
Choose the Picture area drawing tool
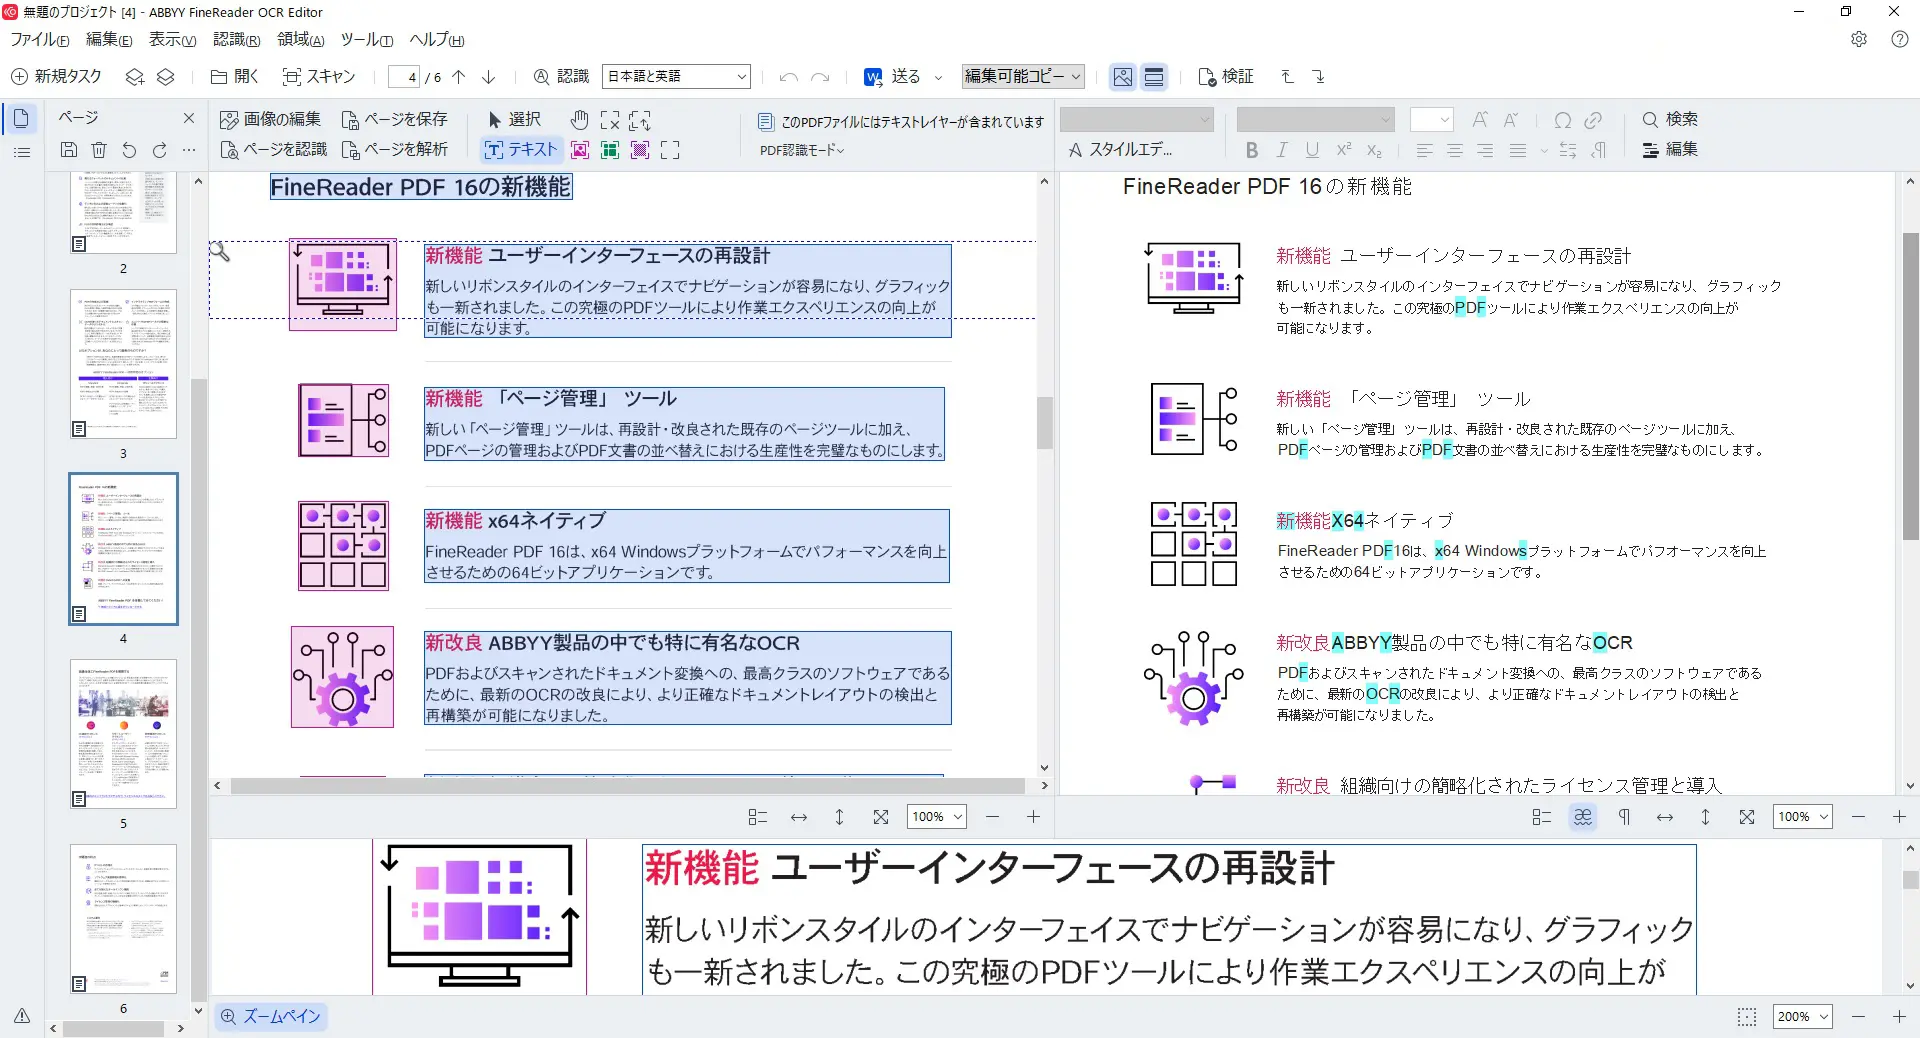[x=579, y=150]
